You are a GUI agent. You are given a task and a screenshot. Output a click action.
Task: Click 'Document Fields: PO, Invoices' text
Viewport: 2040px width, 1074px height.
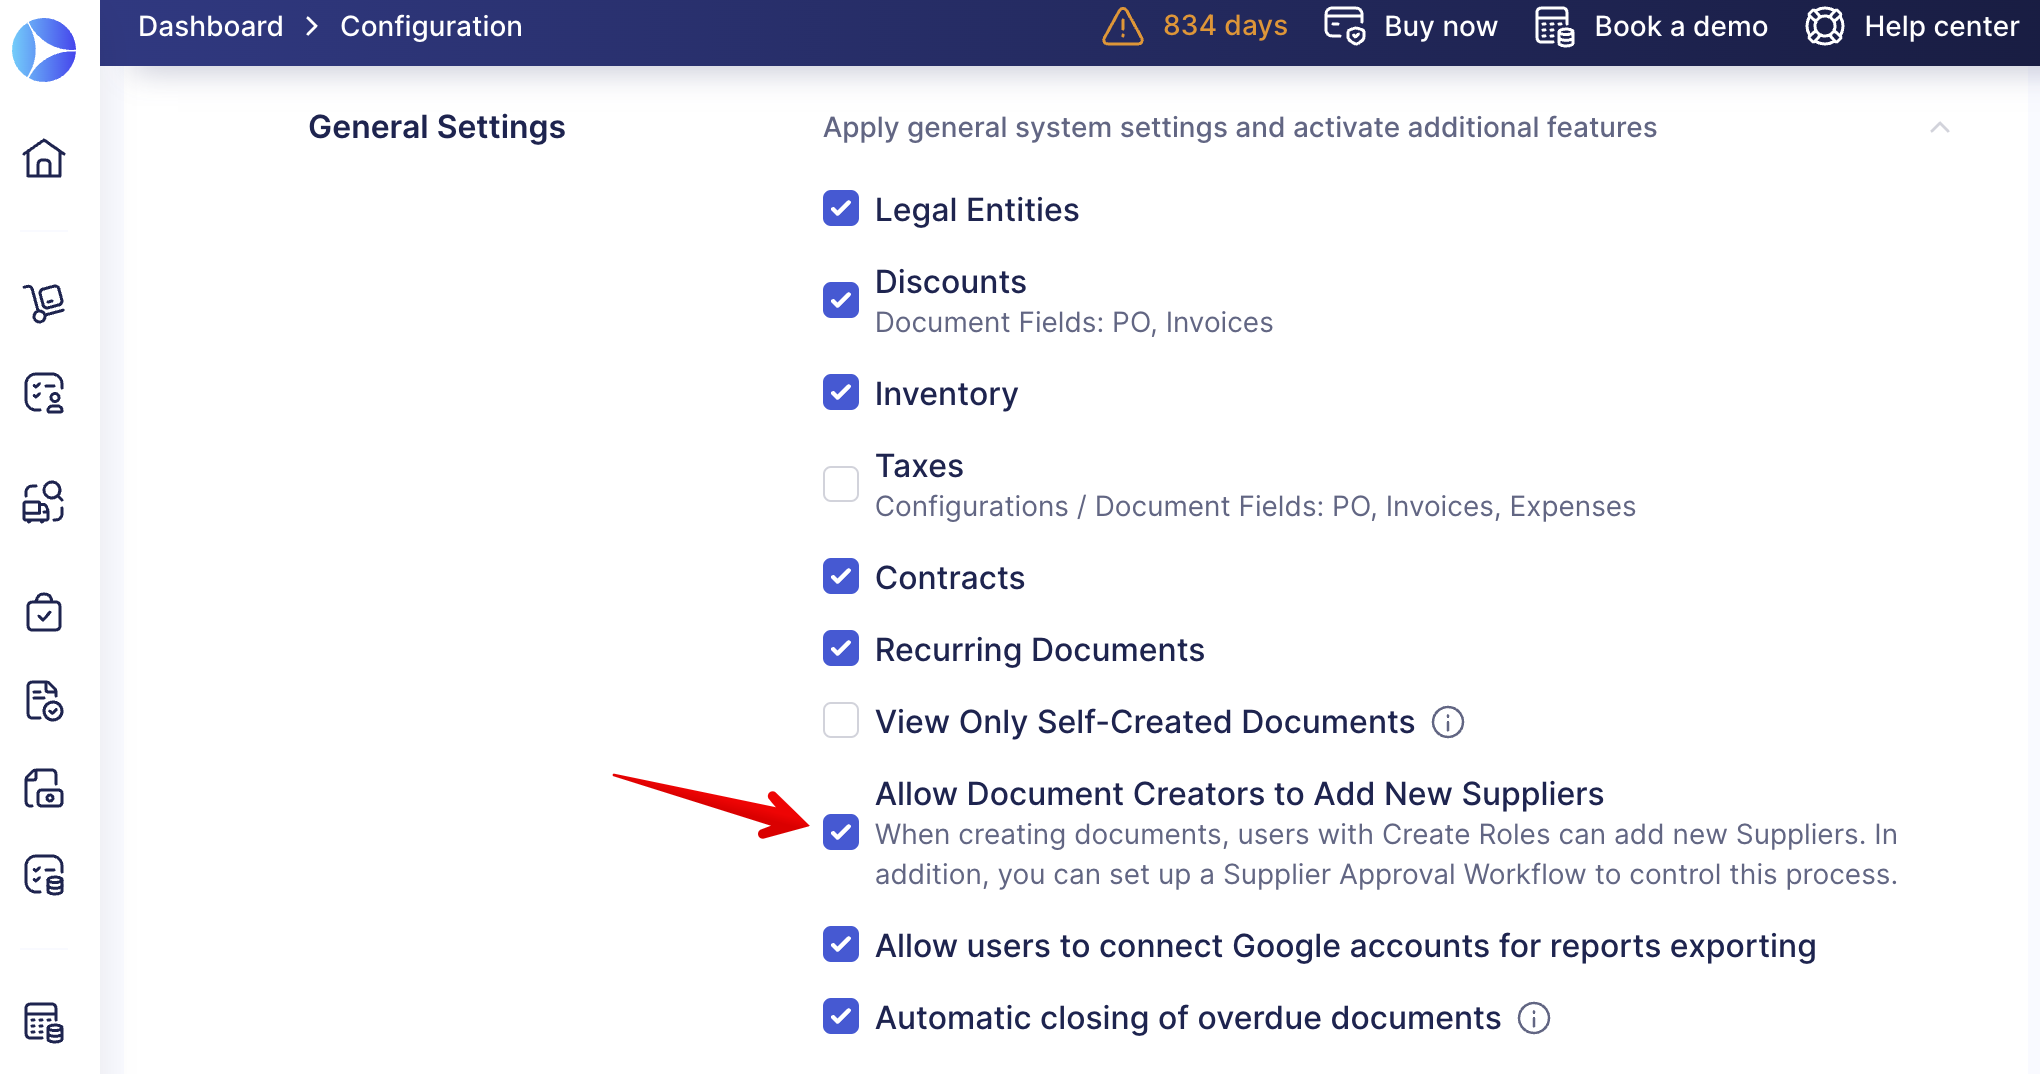1074,322
